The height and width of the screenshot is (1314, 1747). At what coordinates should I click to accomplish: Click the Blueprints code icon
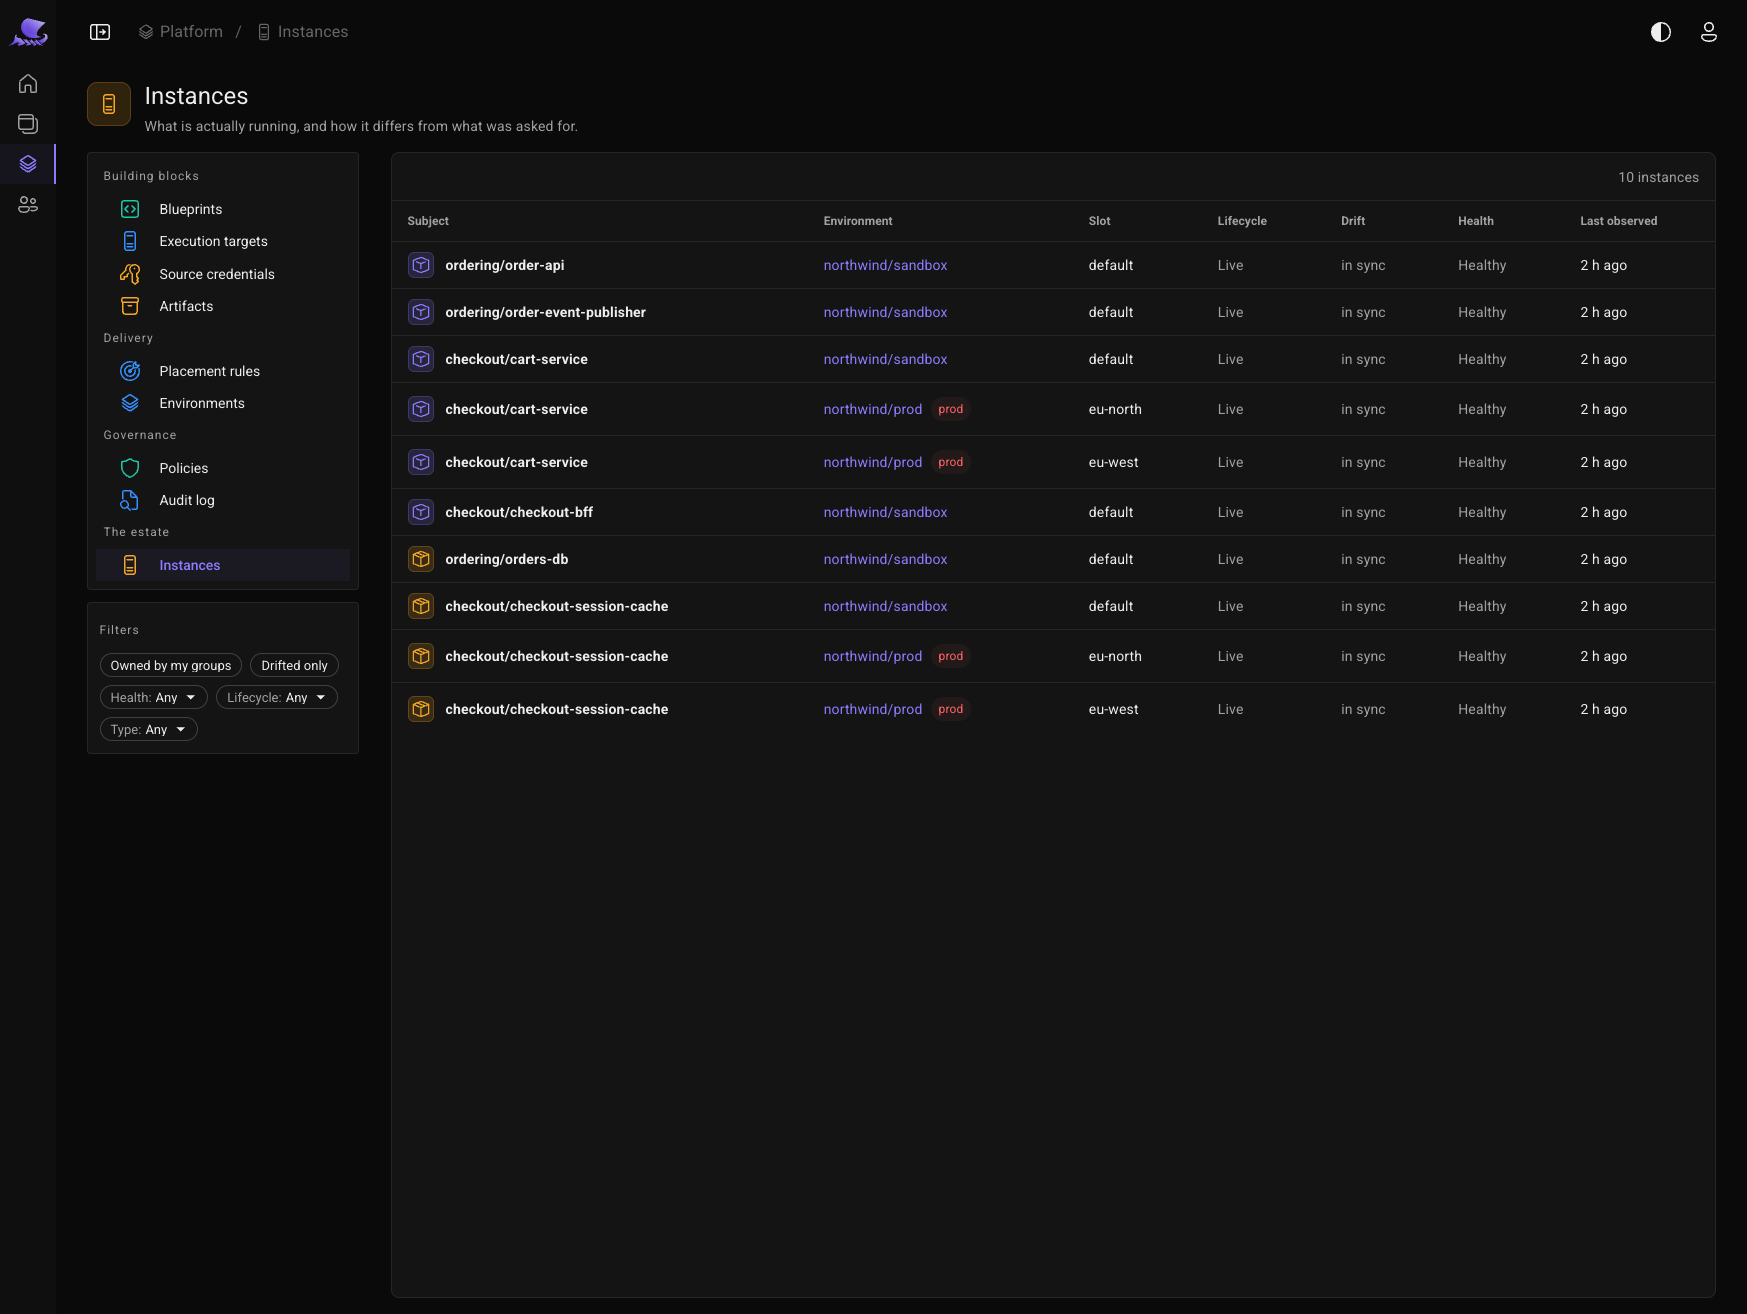(x=130, y=209)
